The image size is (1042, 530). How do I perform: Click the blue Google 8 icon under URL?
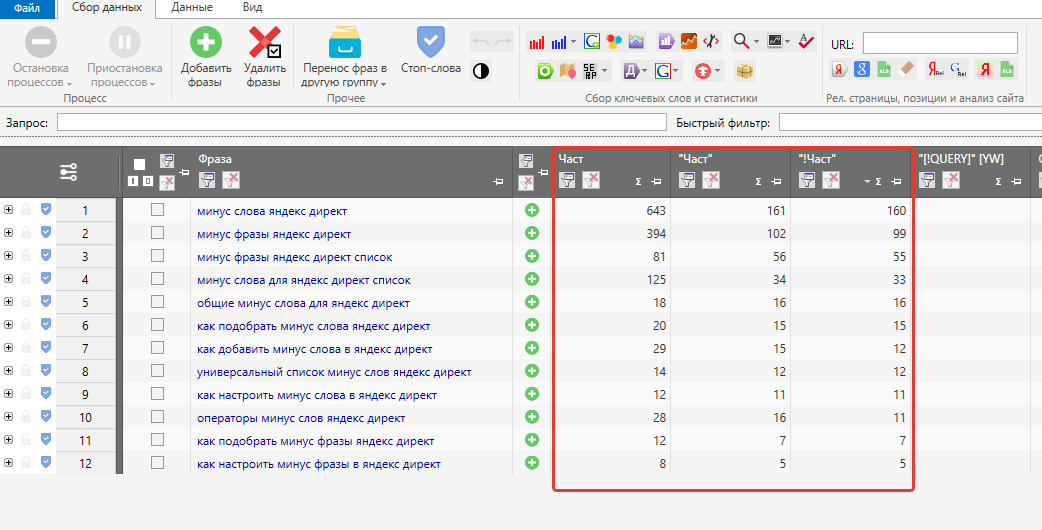tap(862, 69)
